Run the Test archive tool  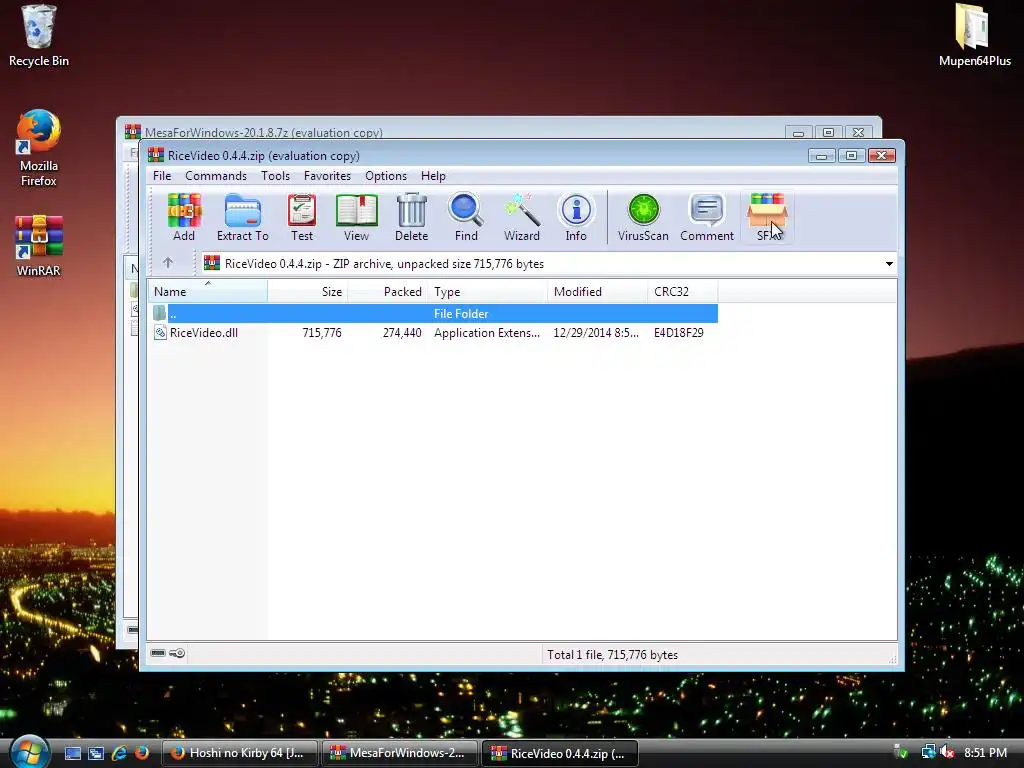click(302, 217)
